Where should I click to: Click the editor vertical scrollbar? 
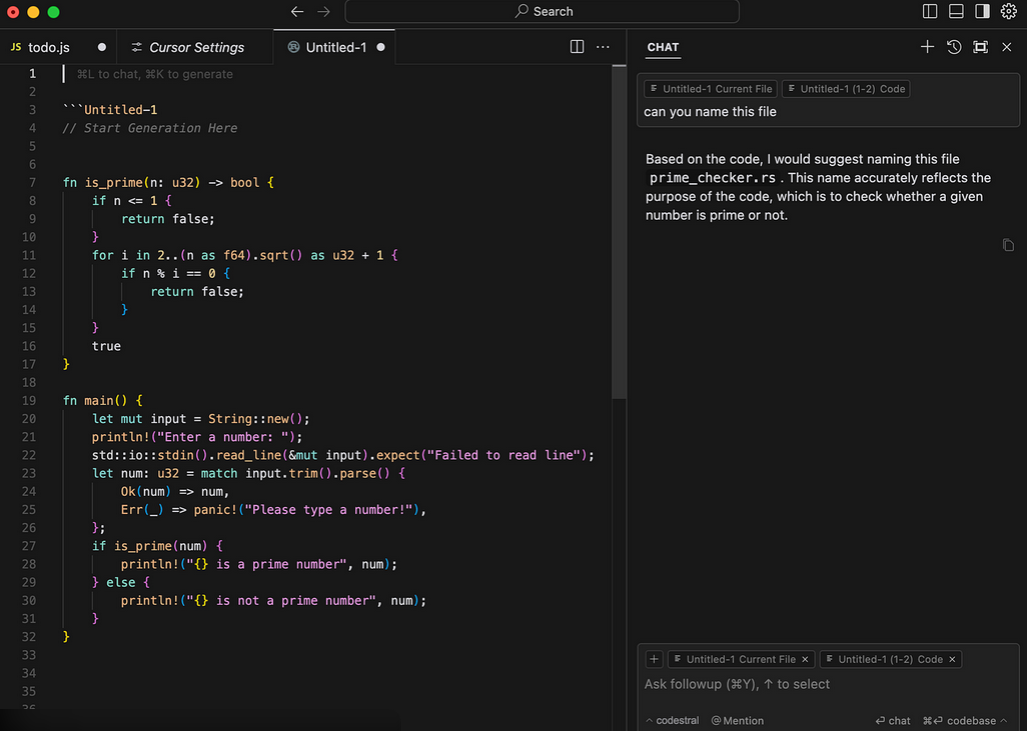(619, 231)
